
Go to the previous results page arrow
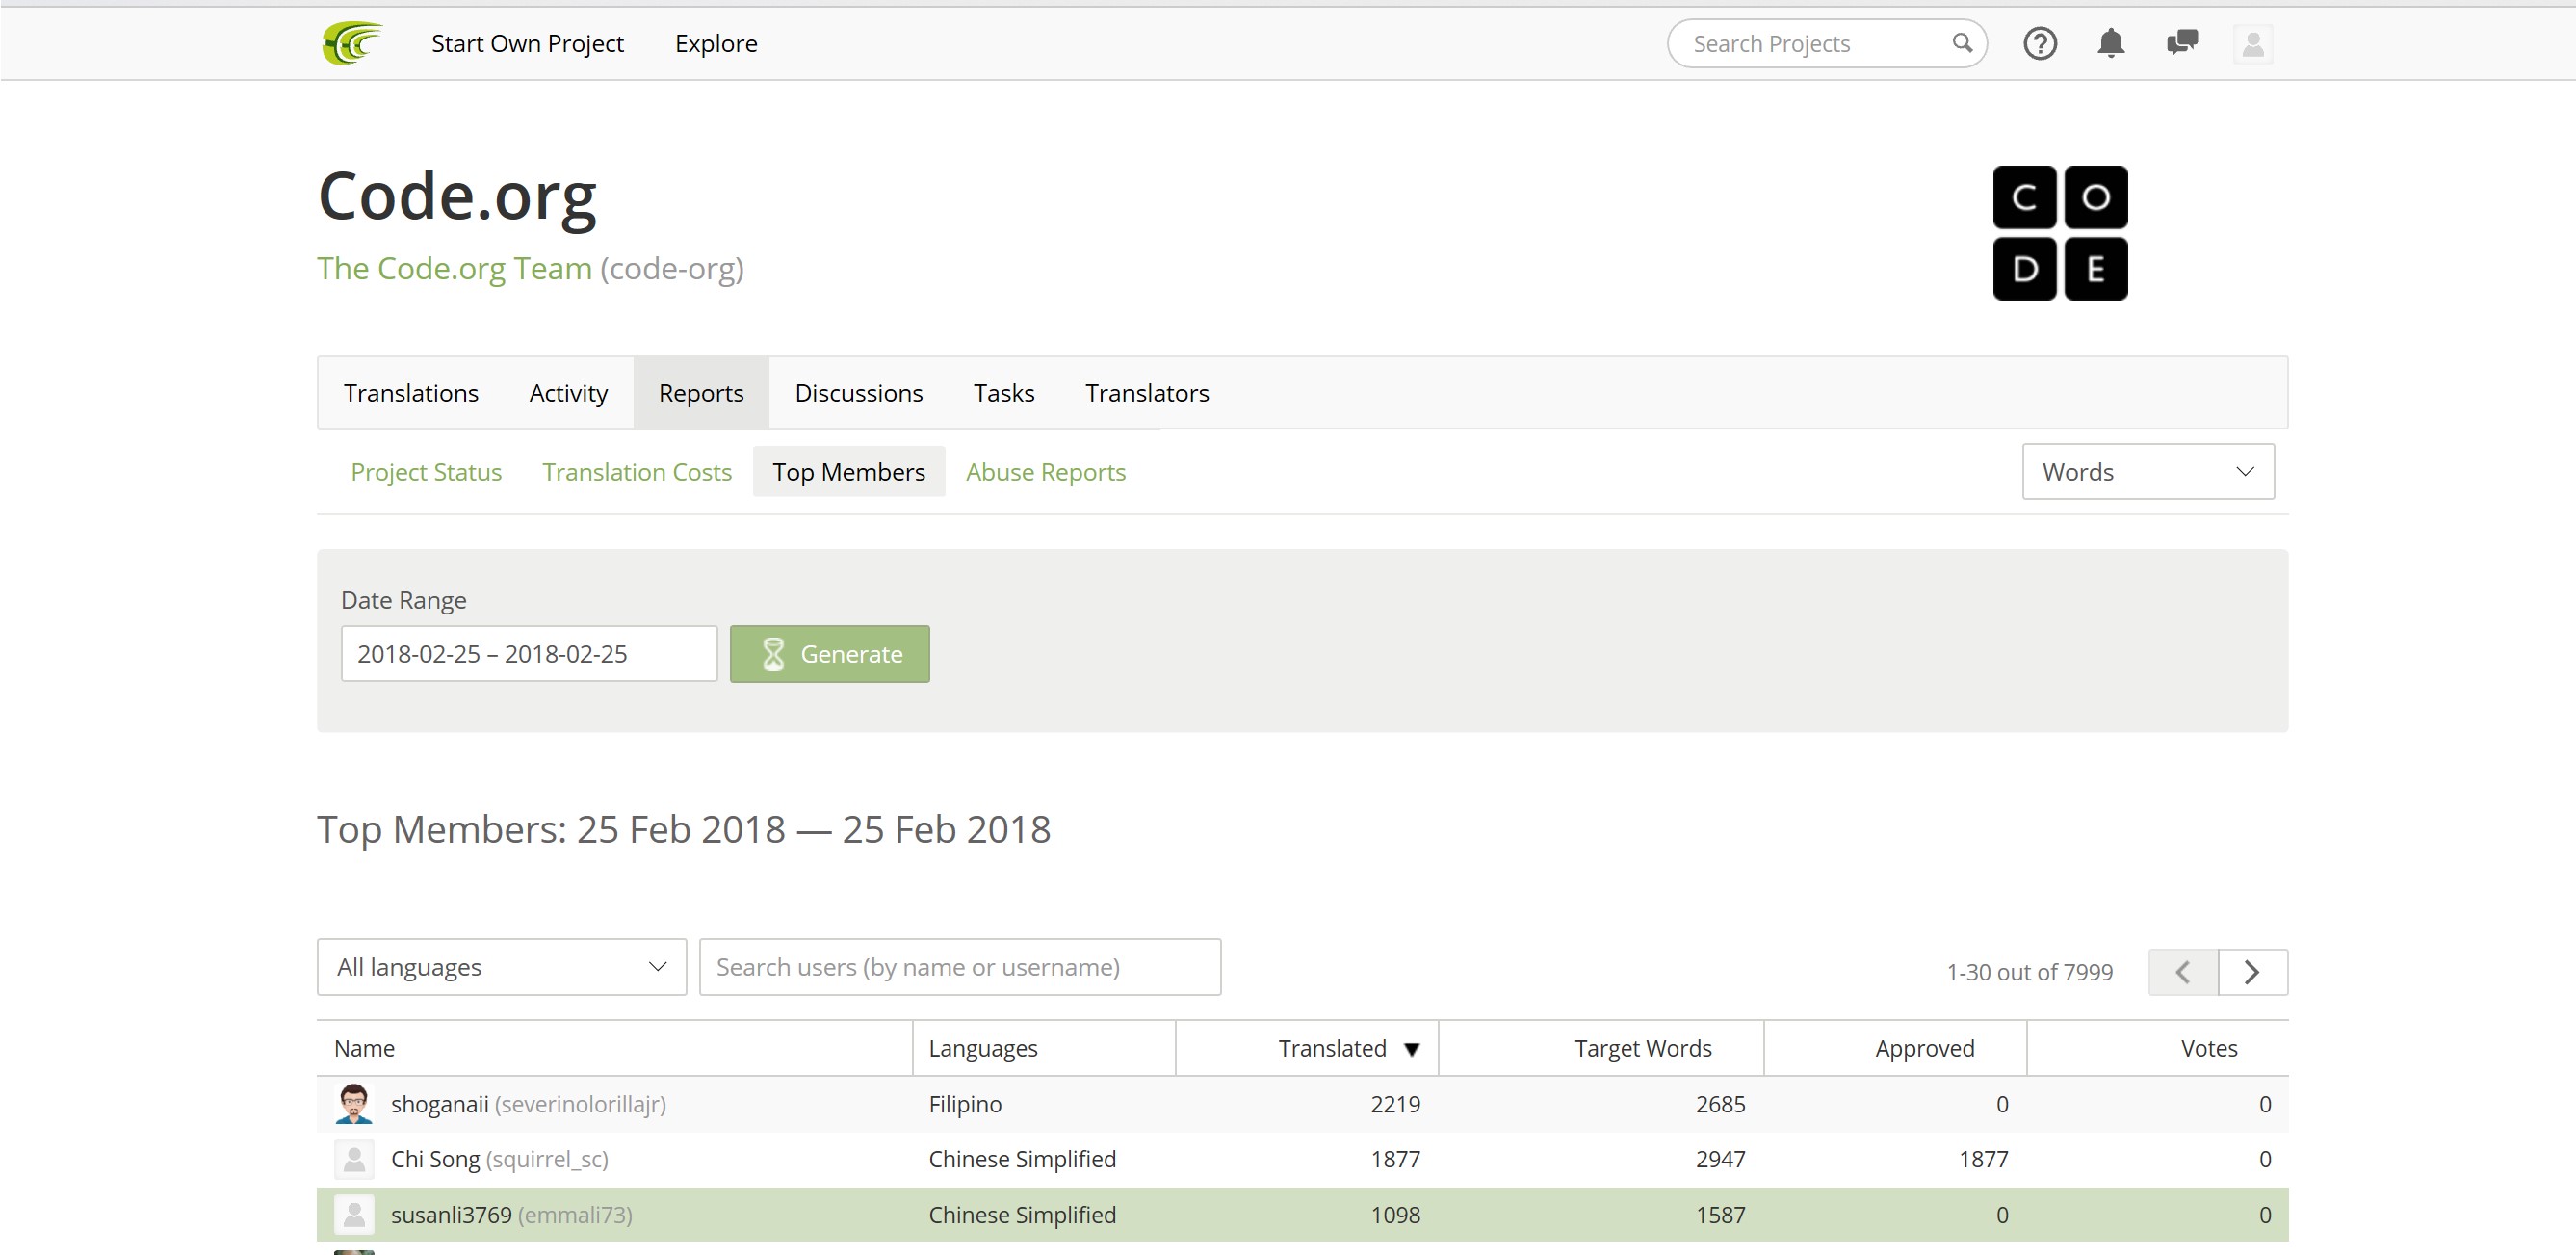pyautogui.click(x=2182, y=972)
